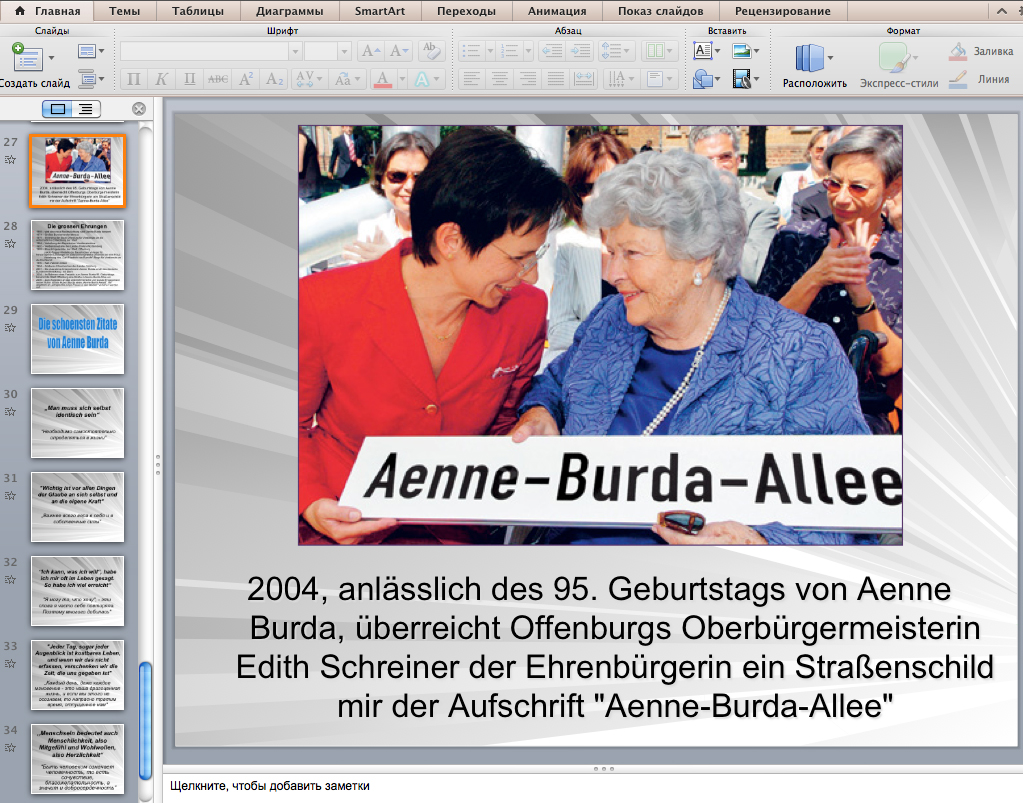Open bulleted list style dropdown arrow
The width and height of the screenshot is (1023, 803).
point(490,51)
